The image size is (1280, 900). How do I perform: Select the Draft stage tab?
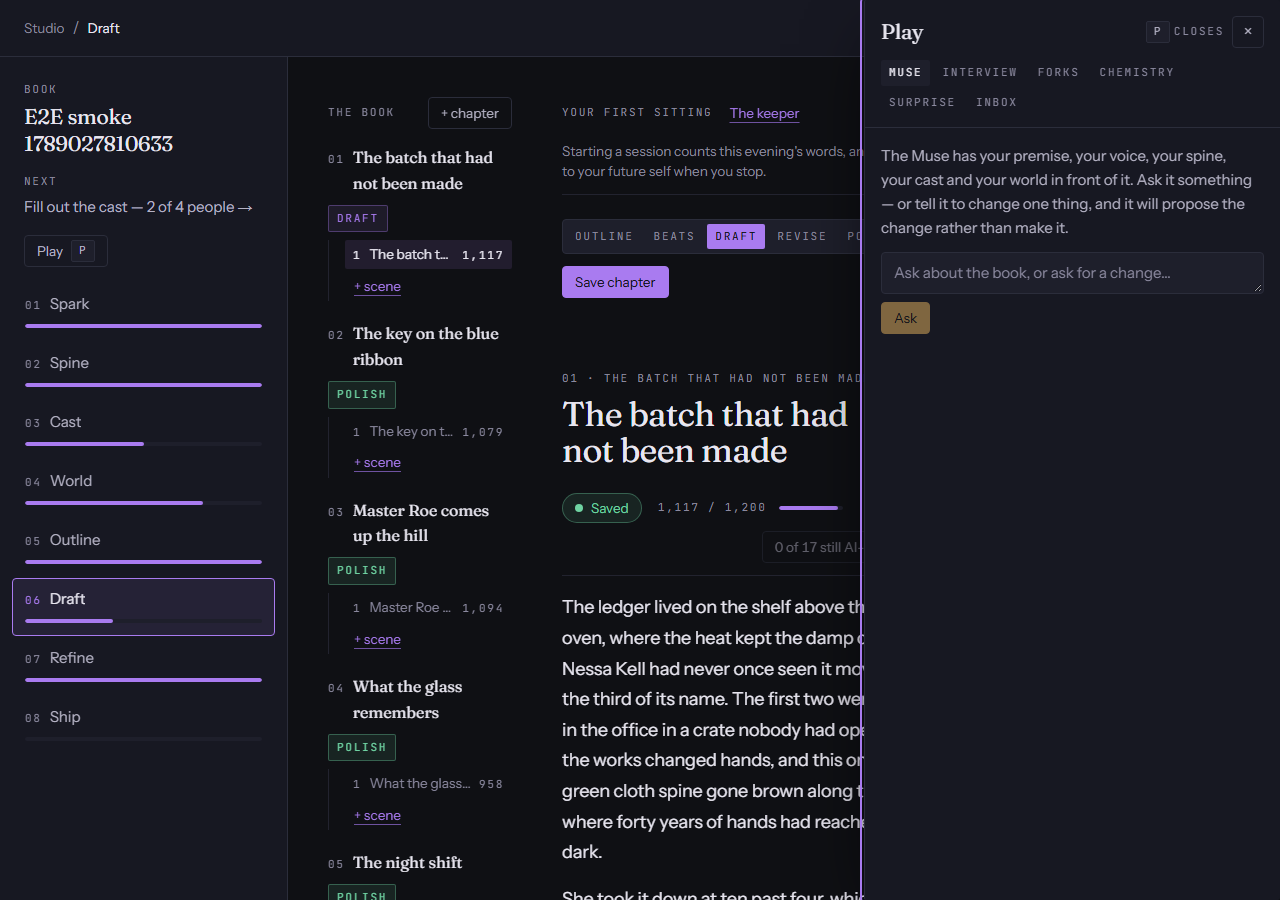tap(736, 236)
